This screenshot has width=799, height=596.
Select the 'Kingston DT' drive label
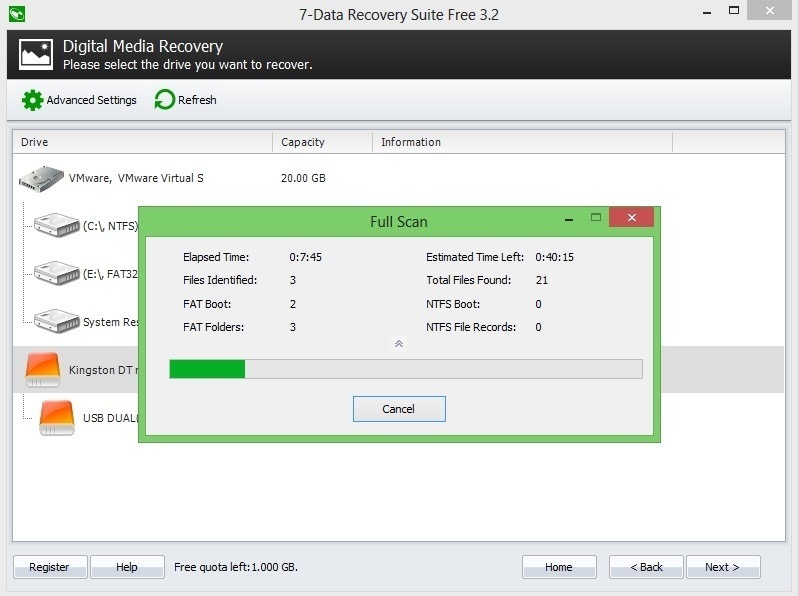point(103,370)
